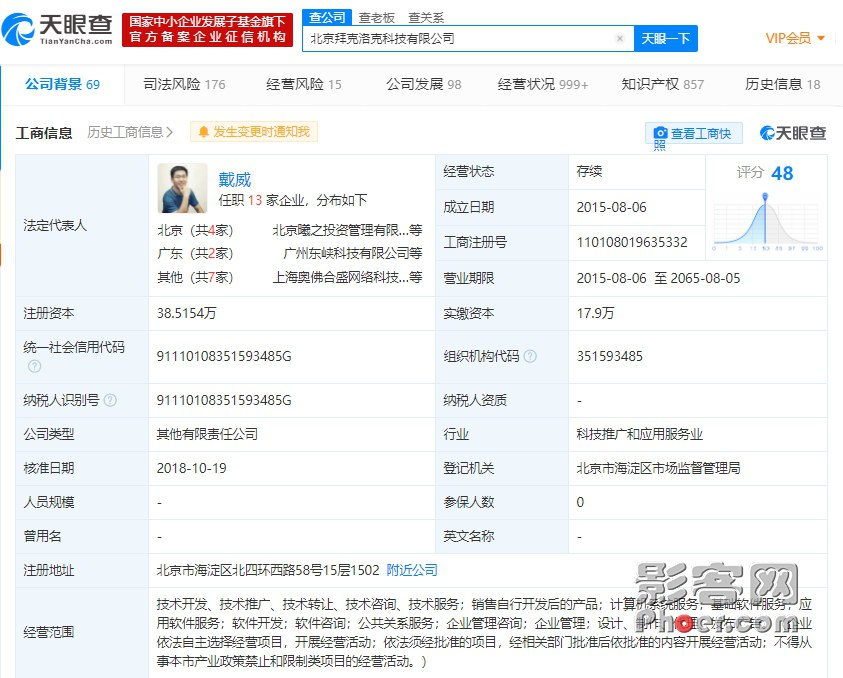Click the 其他 (共7家) region text
The image size is (843, 678).
click(195, 277)
